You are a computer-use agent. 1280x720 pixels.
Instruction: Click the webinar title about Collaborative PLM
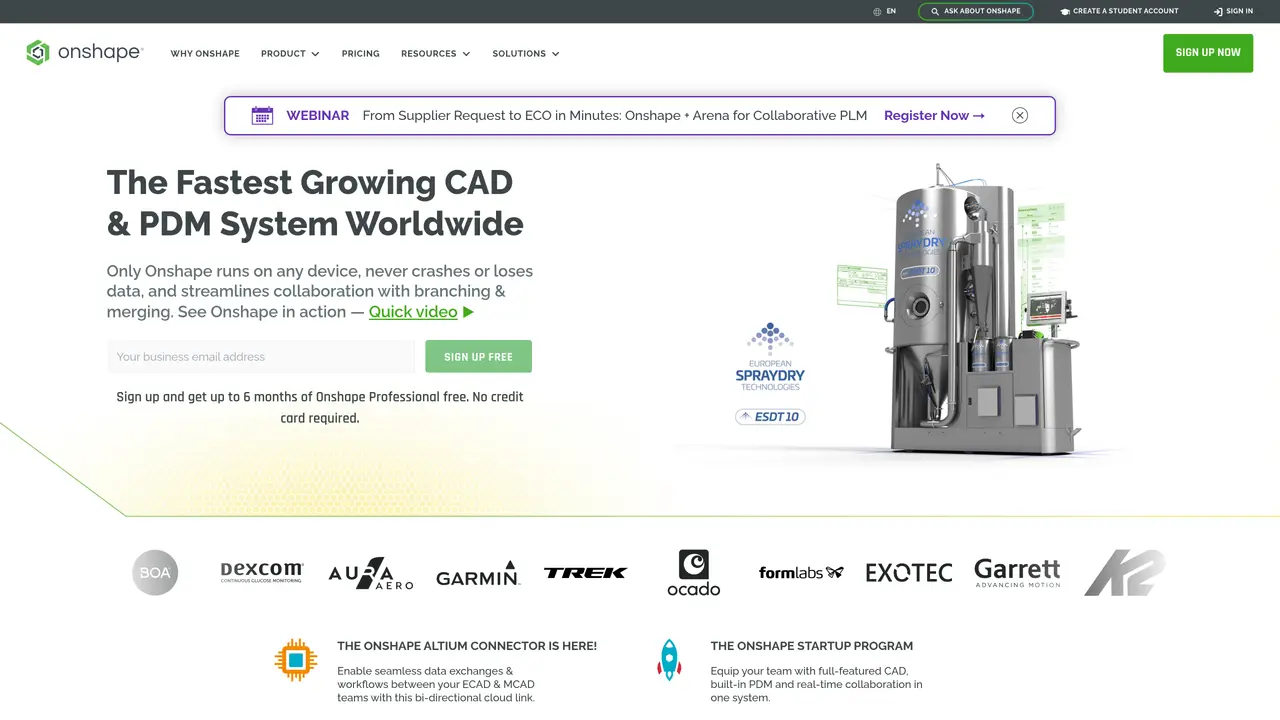[x=615, y=116]
